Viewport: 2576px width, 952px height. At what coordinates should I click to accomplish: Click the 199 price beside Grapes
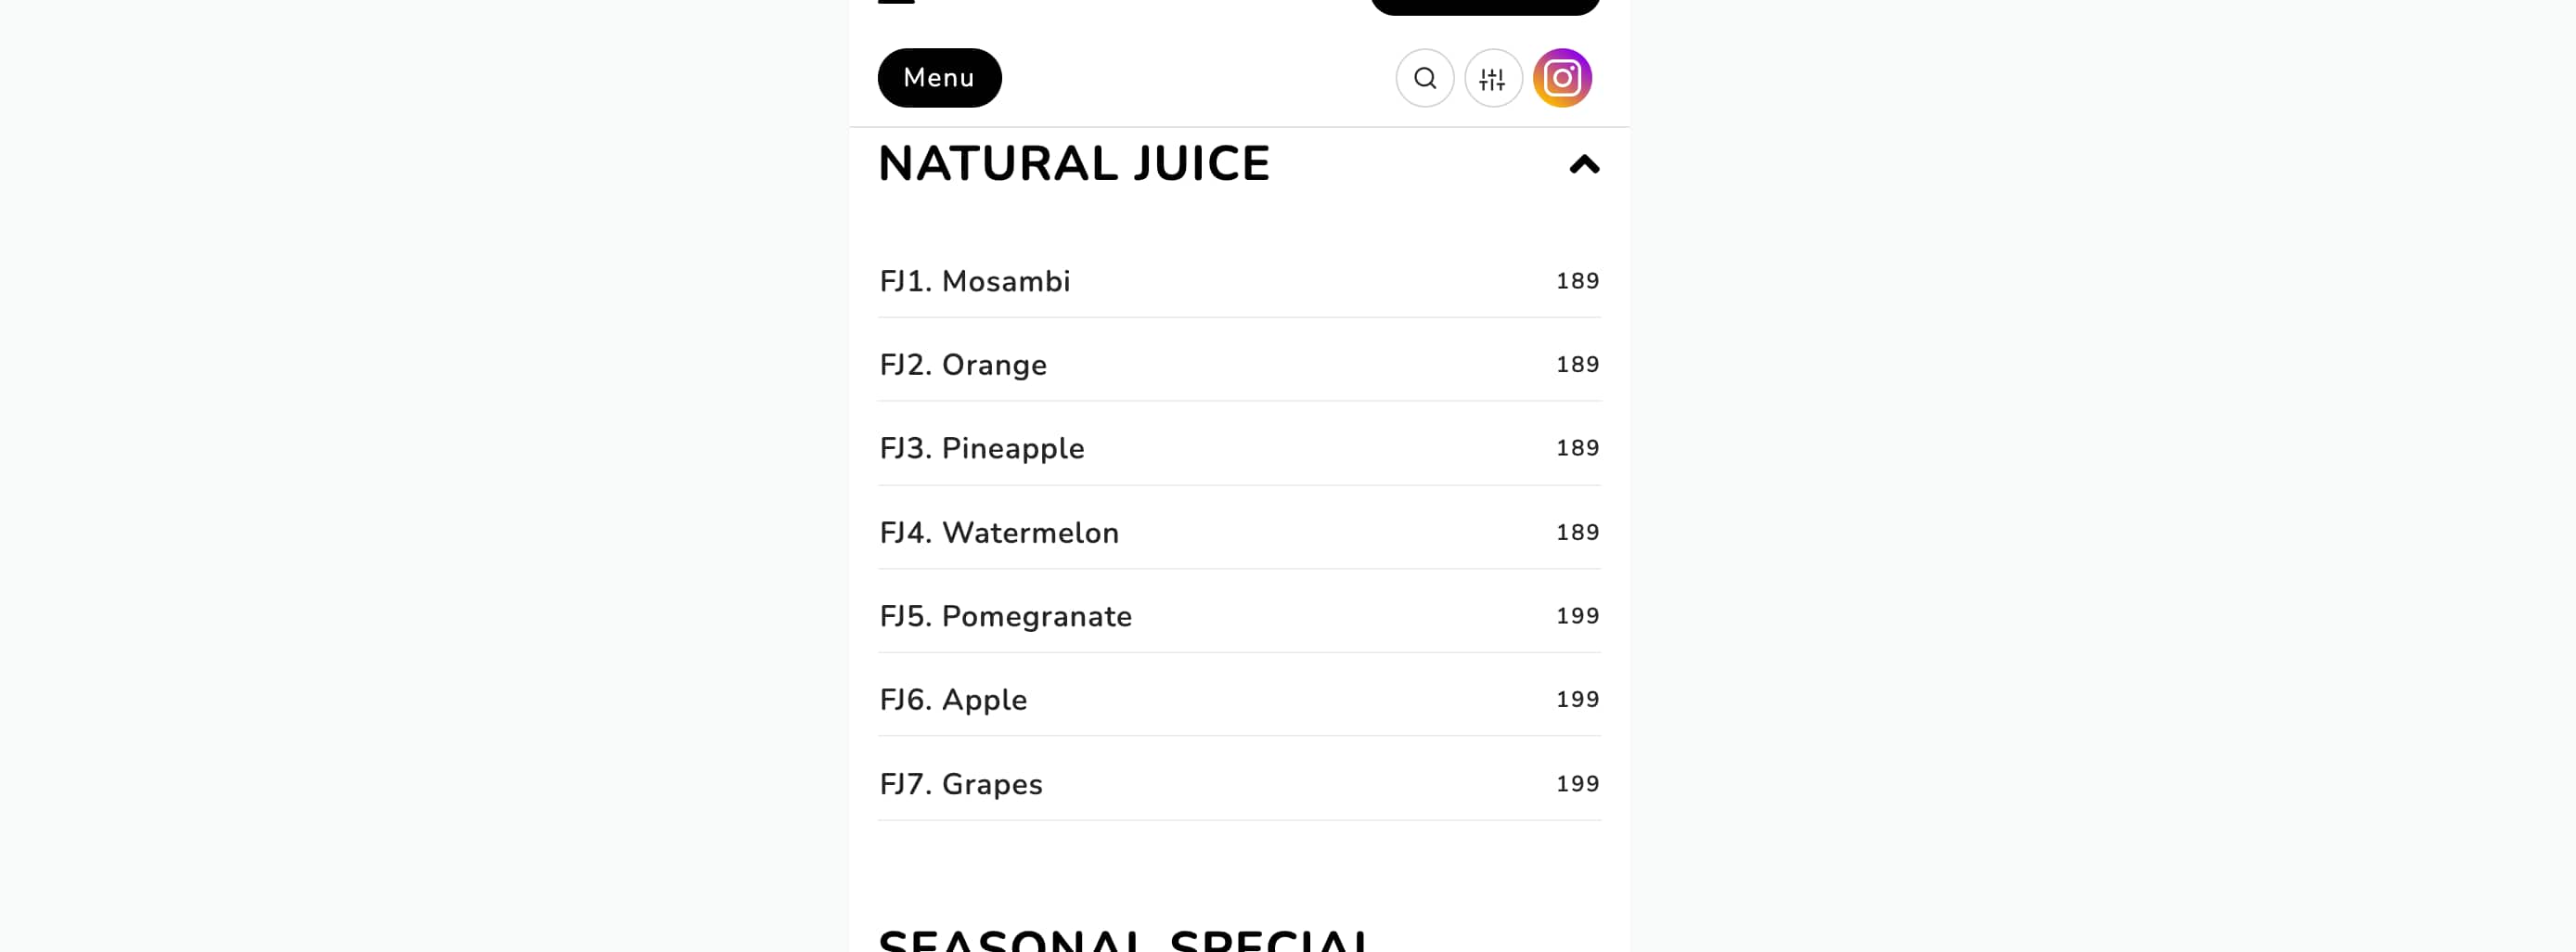pos(1577,784)
